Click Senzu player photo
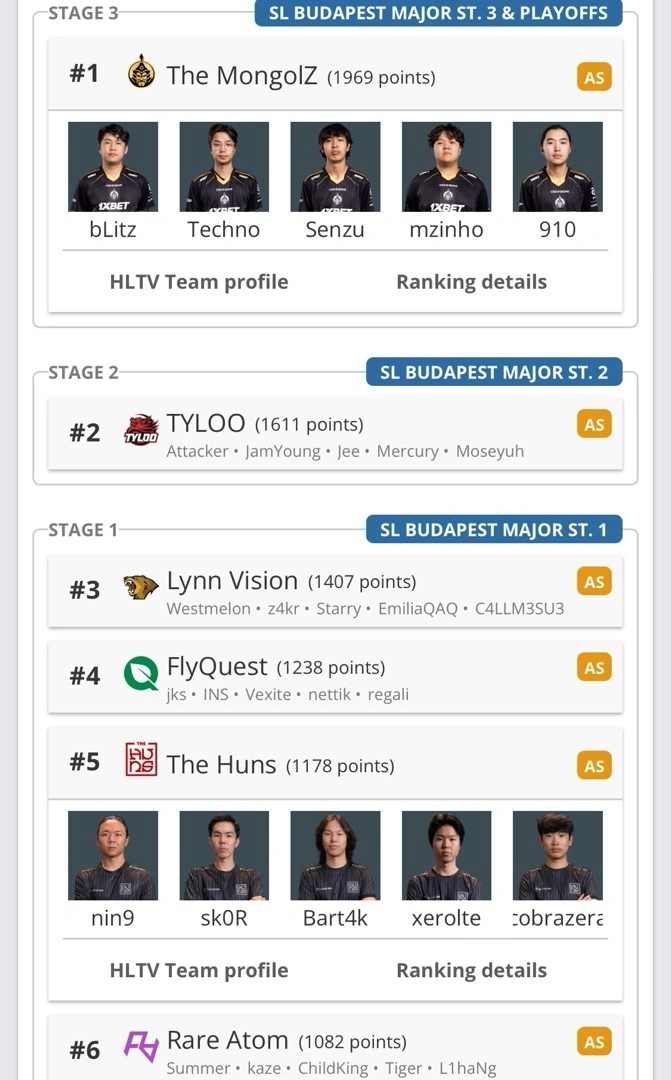The height and width of the screenshot is (1080, 671). (335, 167)
